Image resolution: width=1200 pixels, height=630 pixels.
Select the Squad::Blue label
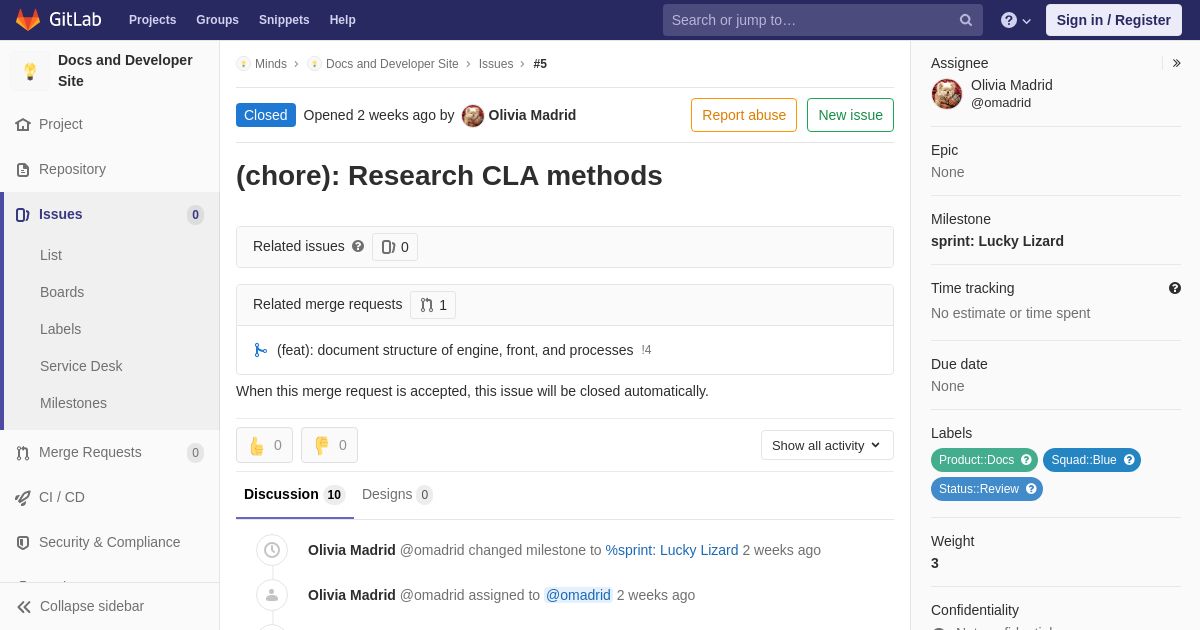coord(1092,460)
